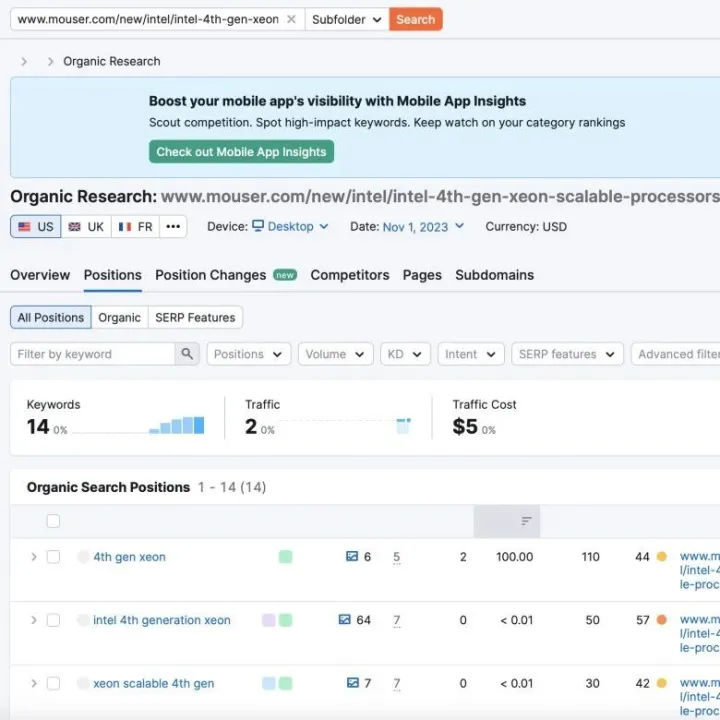Select the SERP Features positions filter
The width and height of the screenshot is (720, 720).
pyautogui.click(x=195, y=317)
